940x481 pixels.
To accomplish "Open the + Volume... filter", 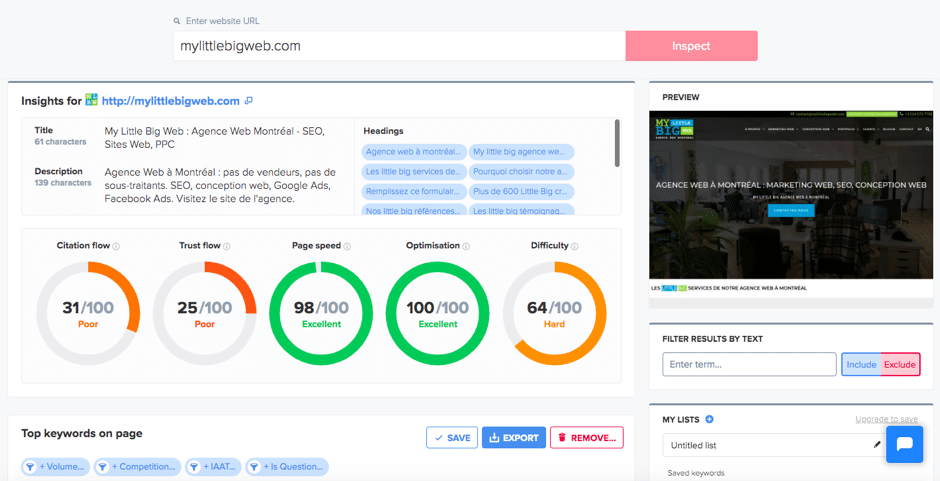I will click(56, 467).
